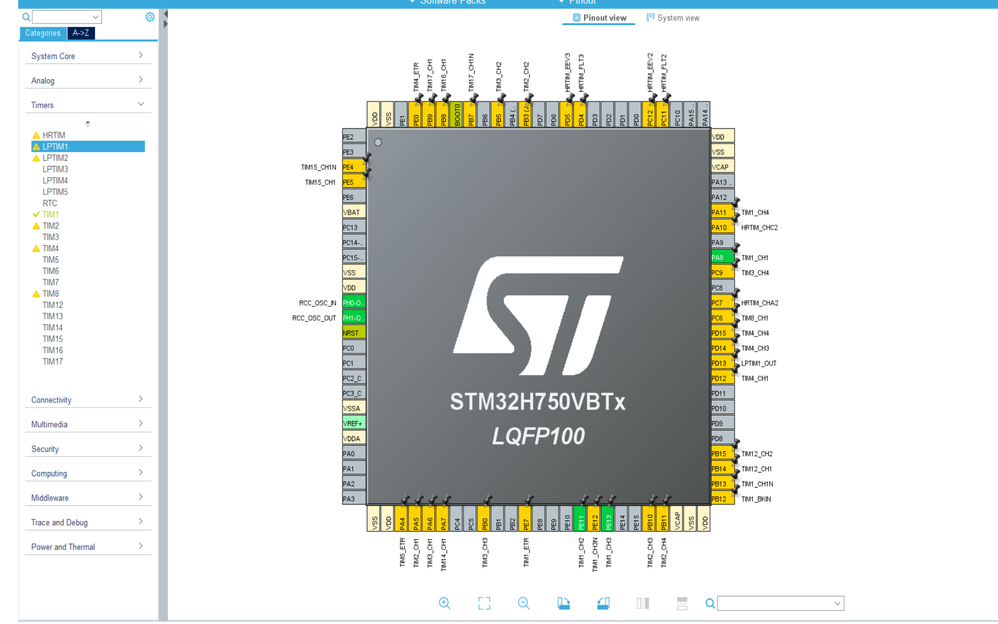This screenshot has width=998, height=624.
Task: Expand the Connectivity category
Action: 88,400
